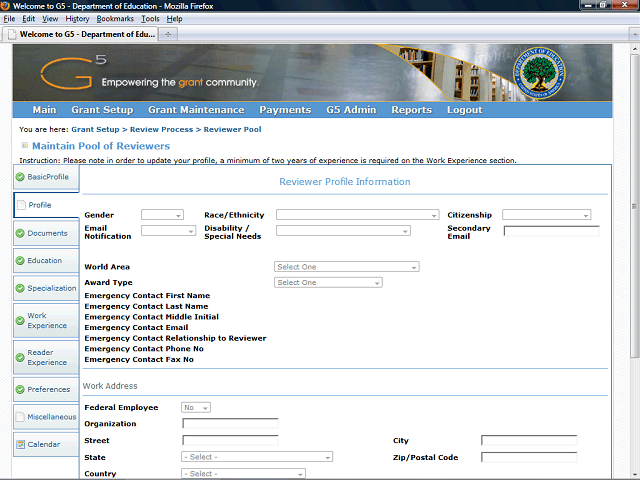Open the Disability / Special Needs dropdown
This screenshot has height=480, width=640.
[343, 231]
